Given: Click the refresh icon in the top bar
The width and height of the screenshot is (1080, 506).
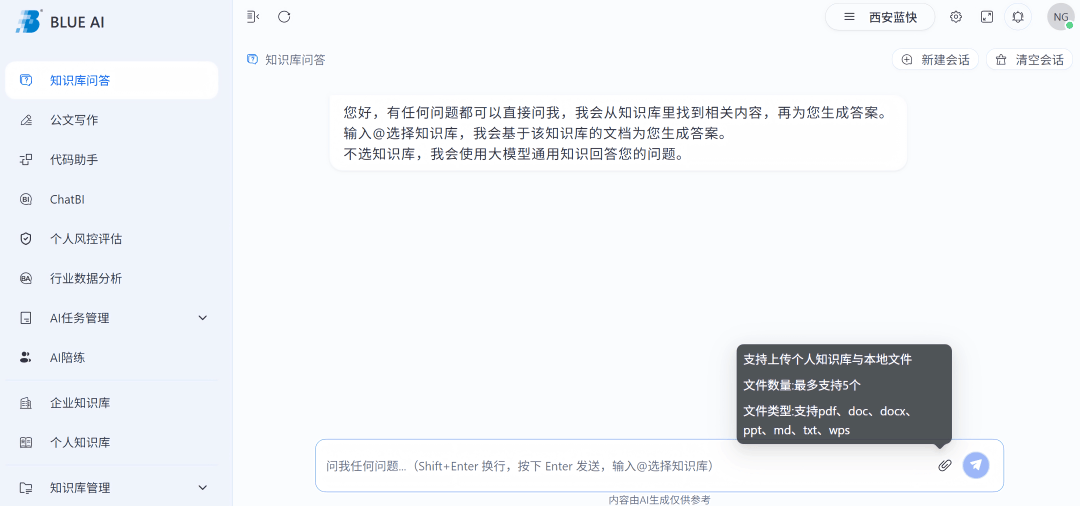Looking at the screenshot, I should pyautogui.click(x=284, y=17).
